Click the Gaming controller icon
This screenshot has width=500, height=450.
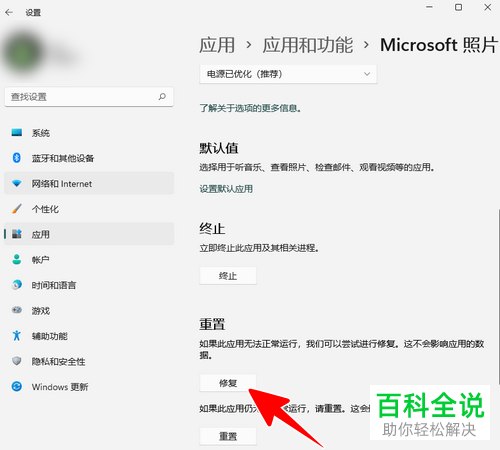click(17, 310)
